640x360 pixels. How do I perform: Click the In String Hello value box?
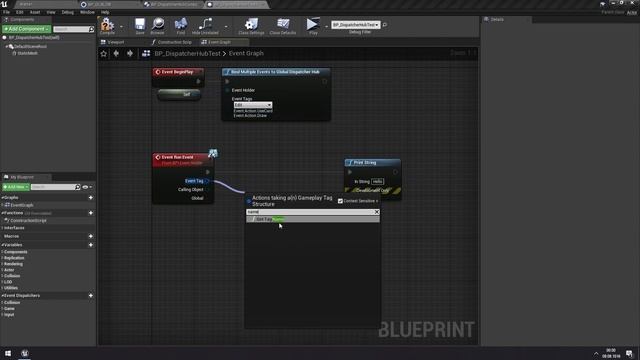tap(378, 181)
